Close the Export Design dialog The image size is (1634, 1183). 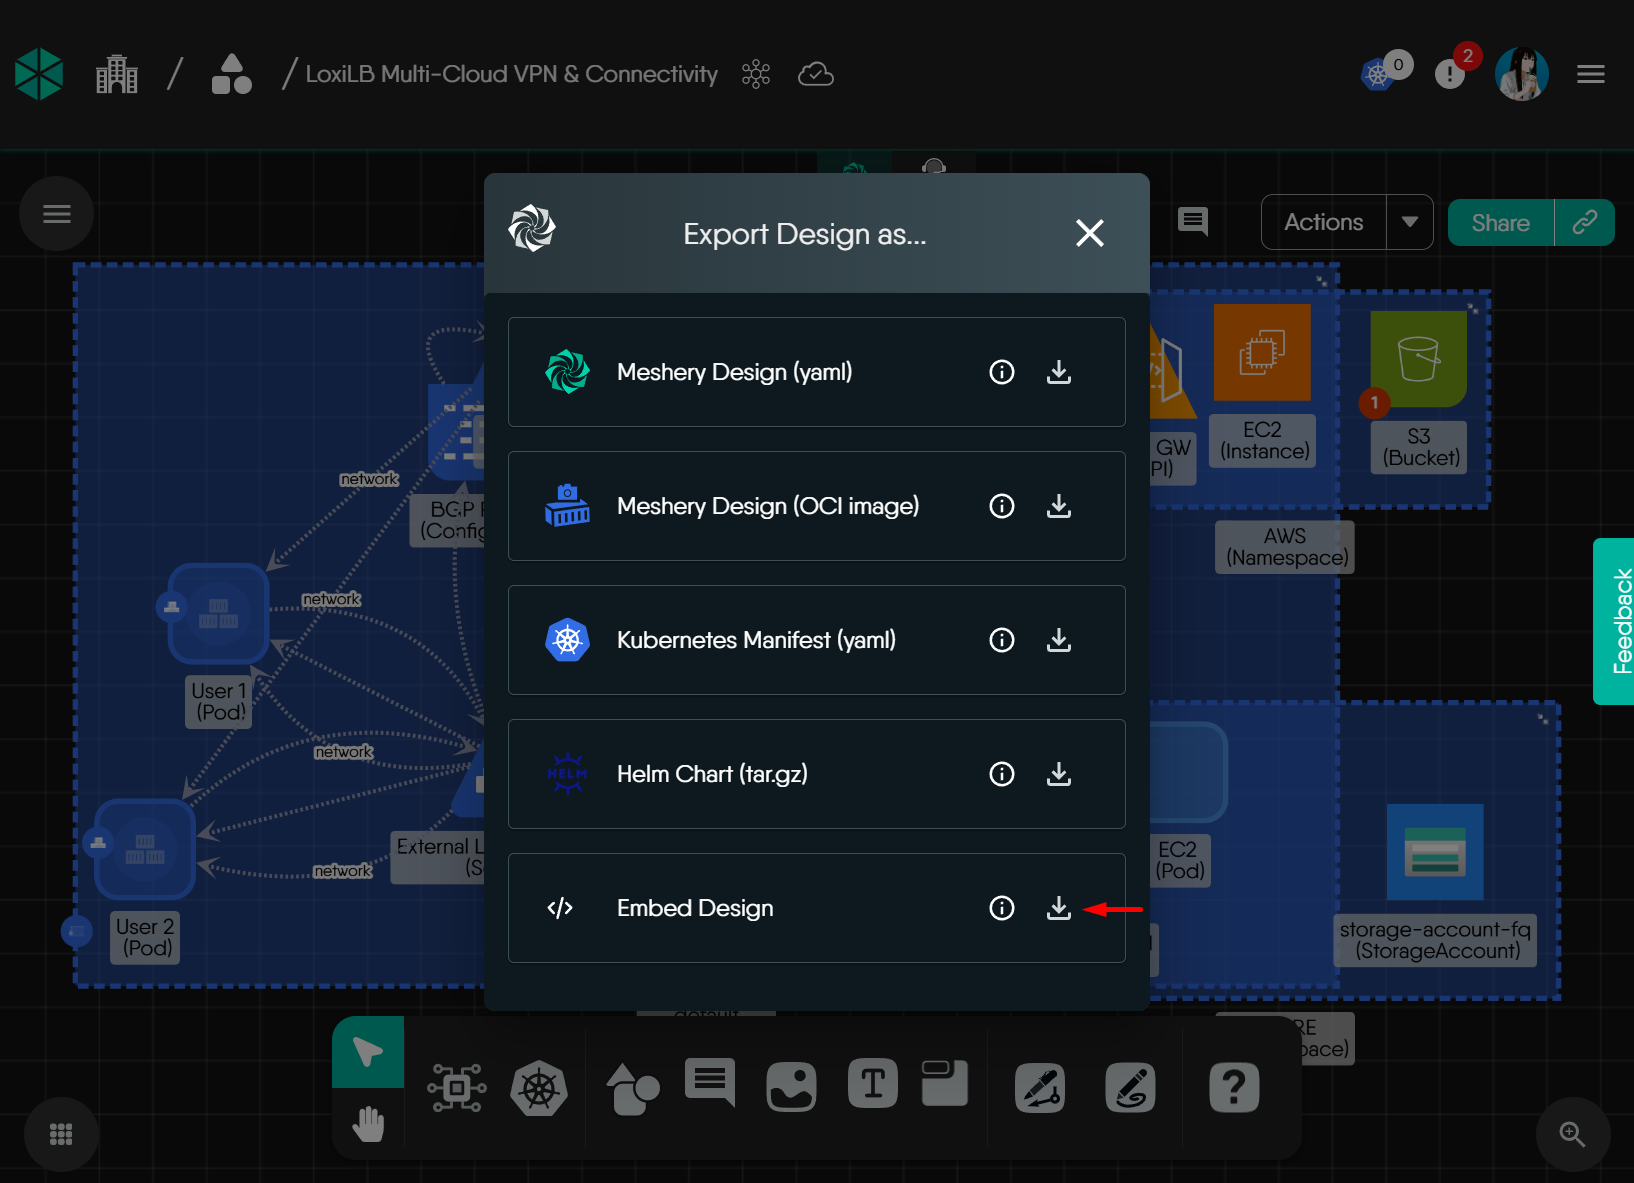(x=1090, y=233)
